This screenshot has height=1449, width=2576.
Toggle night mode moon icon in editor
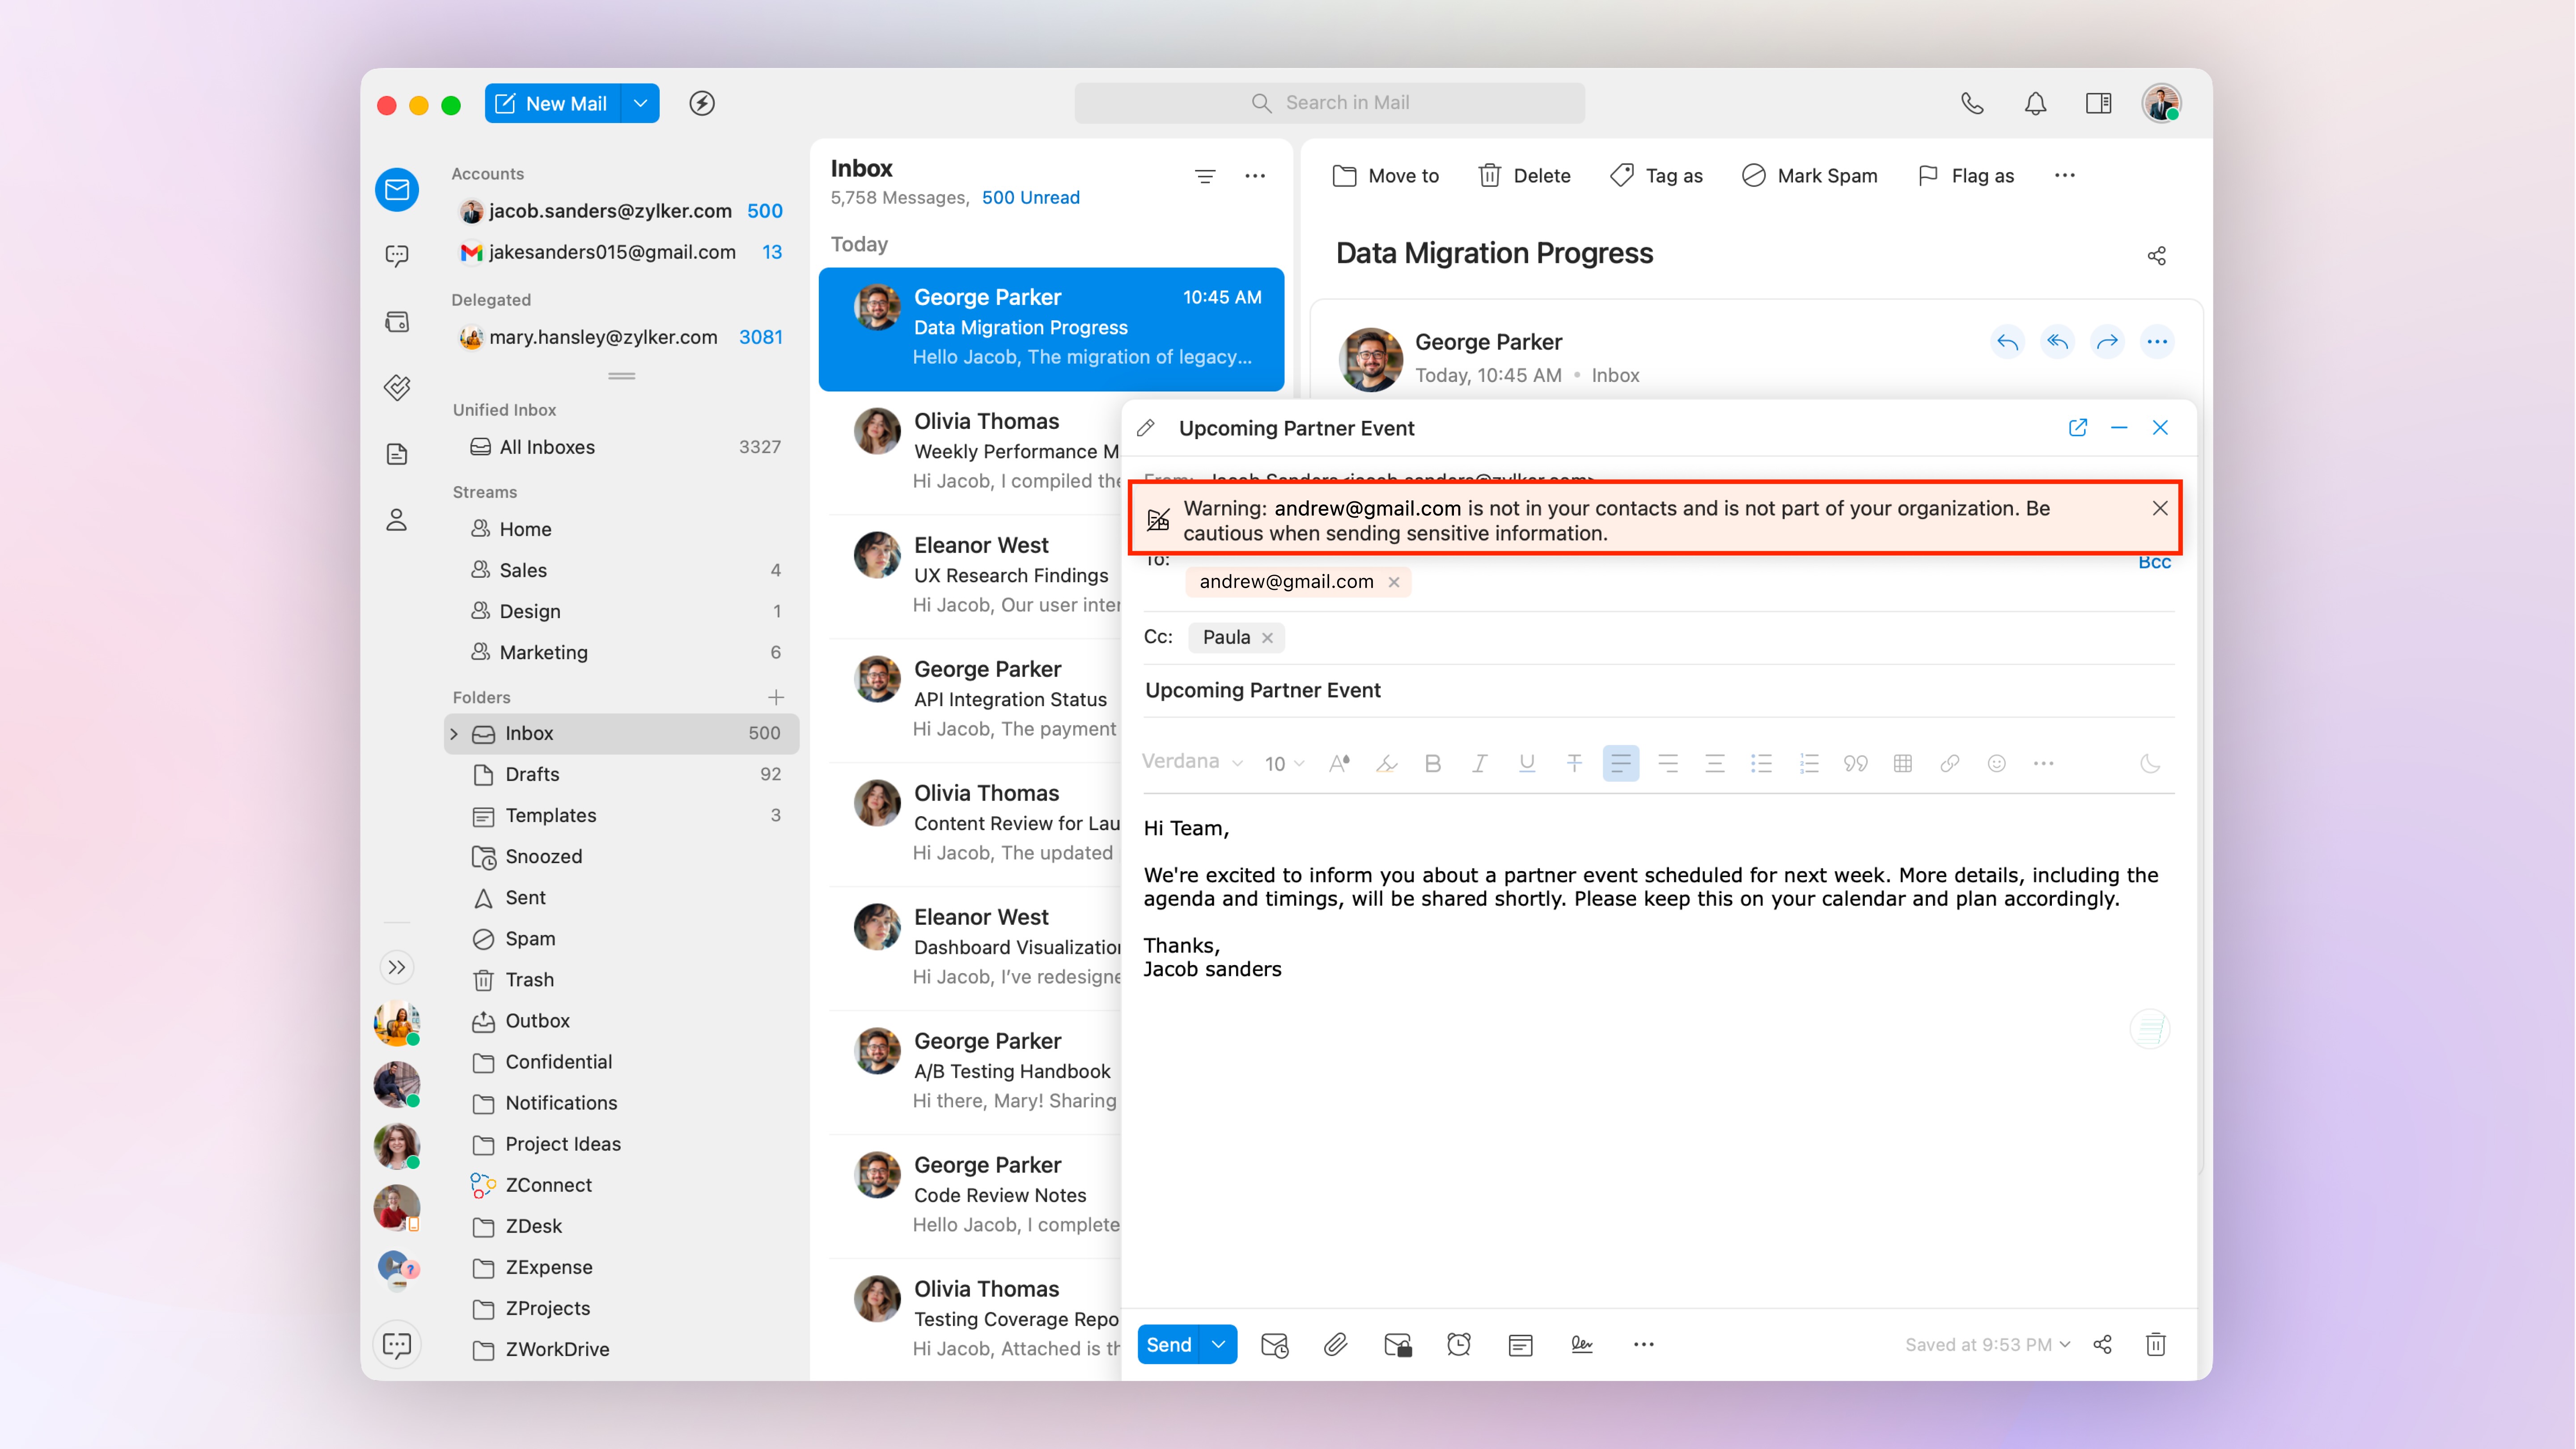(x=2150, y=764)
